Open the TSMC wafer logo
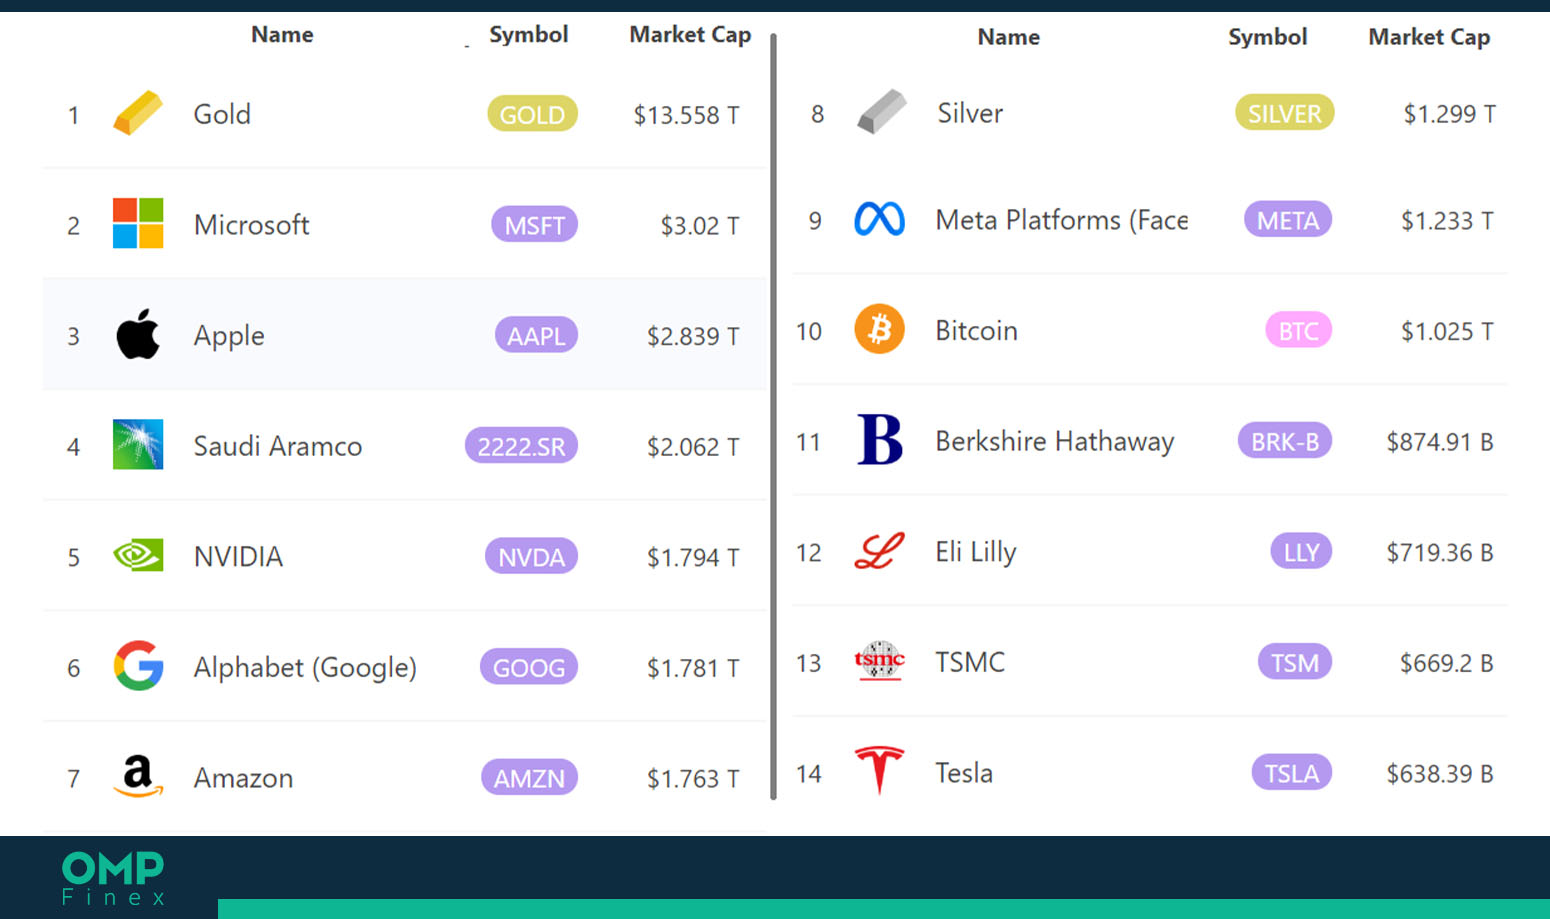 pyautogui.click(x=879, y=661)
